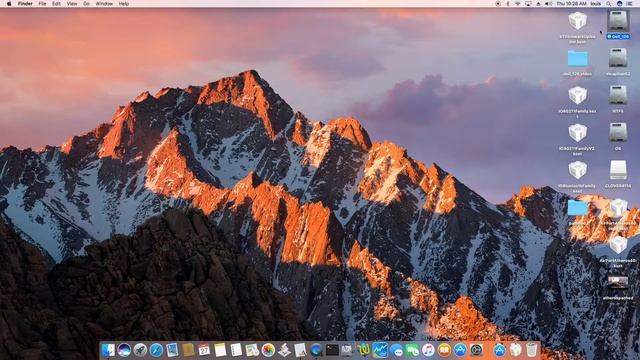Click the Wi-Fi status icon in menu bar

click(x=518, y=4)
